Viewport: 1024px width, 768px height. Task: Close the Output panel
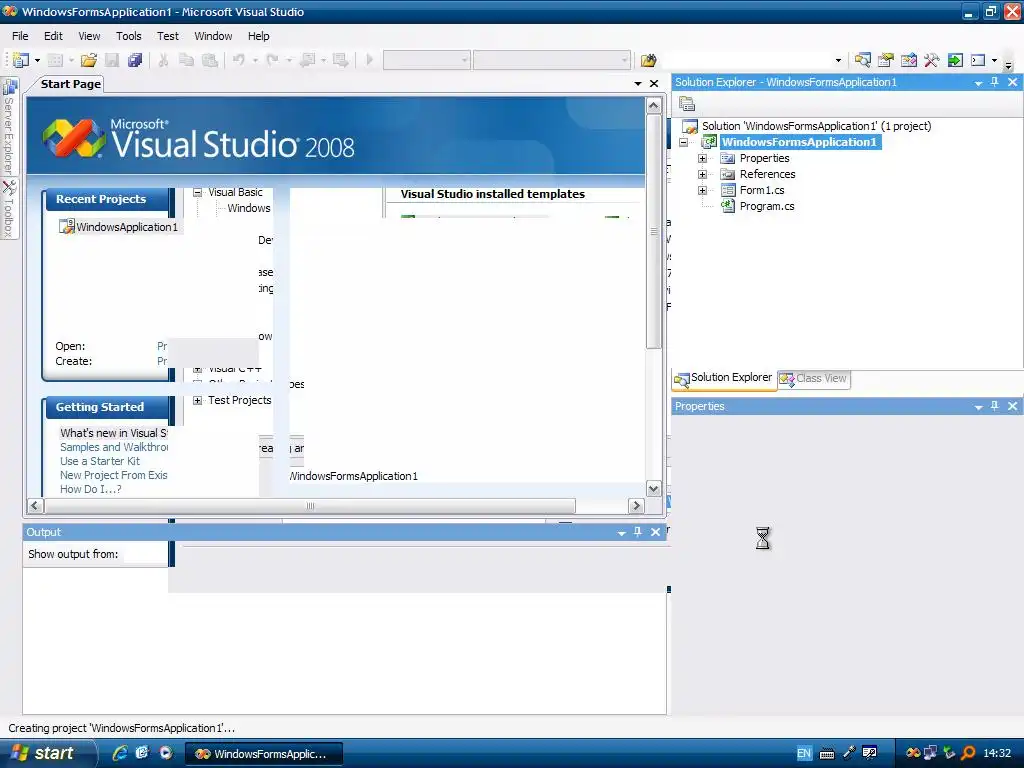click(x=656, y=532)
